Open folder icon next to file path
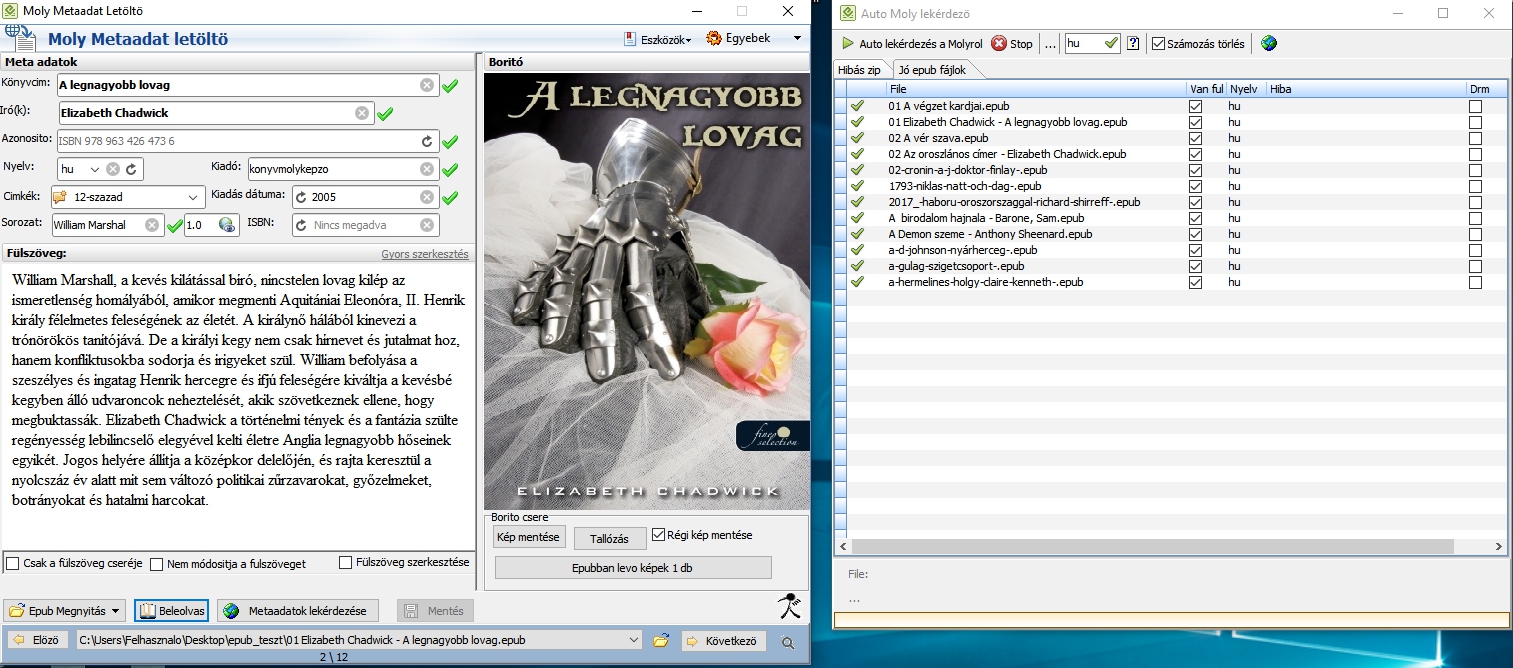 [x=660, y=641]
